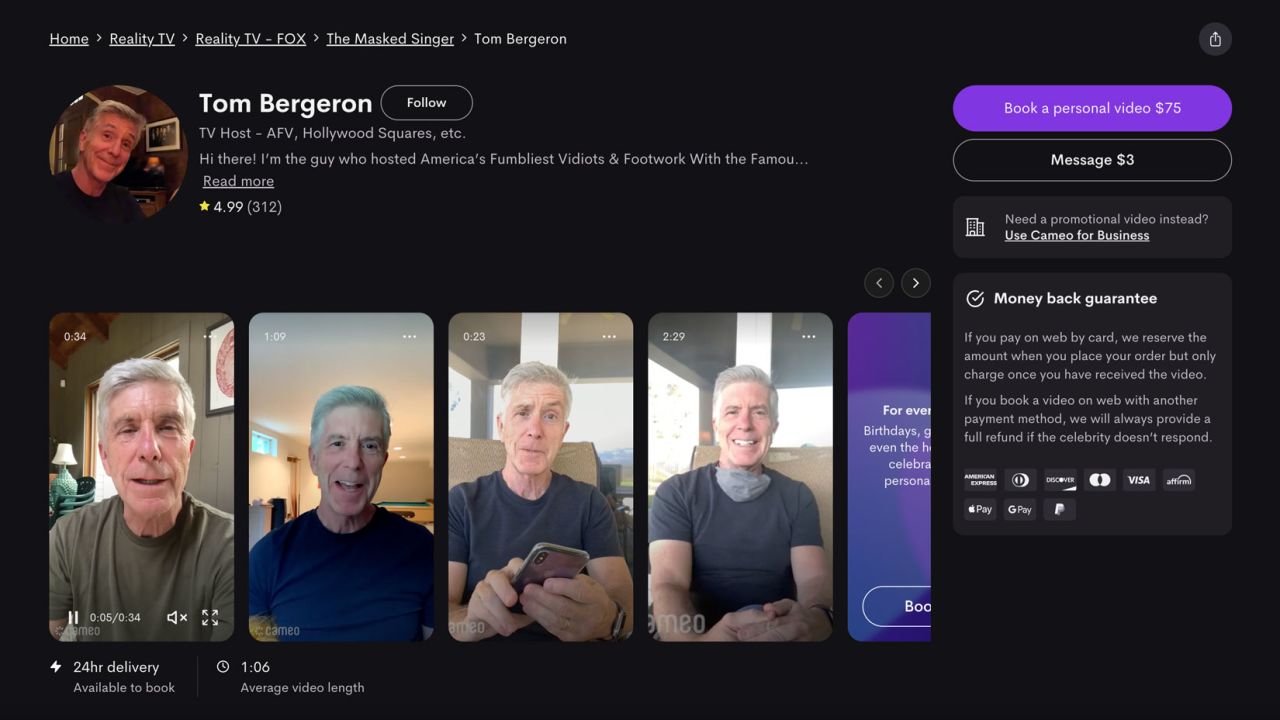The image size is (1280, 720).
Task: Click the share icon at top right
Action: pyautogui.click(x=1215, y=39)
